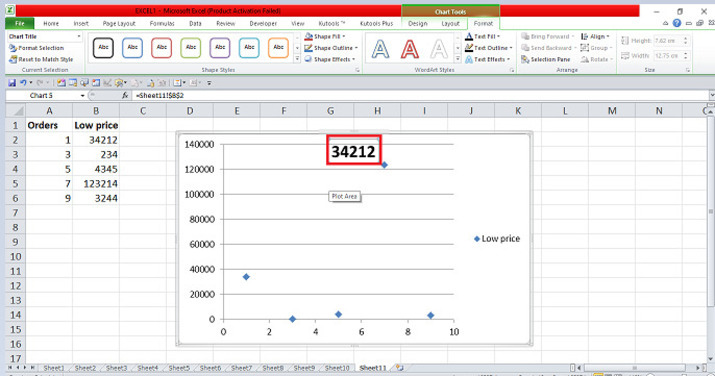The image size is (715, 376).
Task: Click the Size group dialog launcher
Action: click(688, 70)
